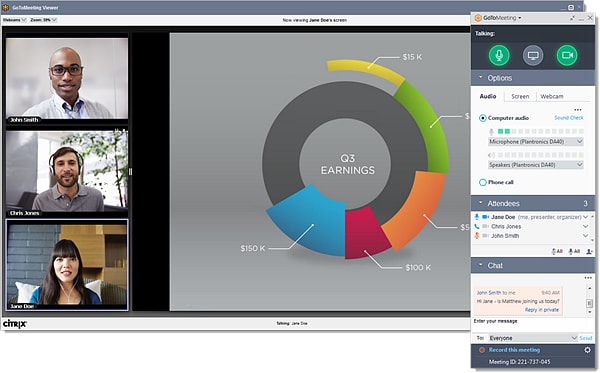Click the screen sharing monitor button
This screenshot has height=373, width=600.
533,55
